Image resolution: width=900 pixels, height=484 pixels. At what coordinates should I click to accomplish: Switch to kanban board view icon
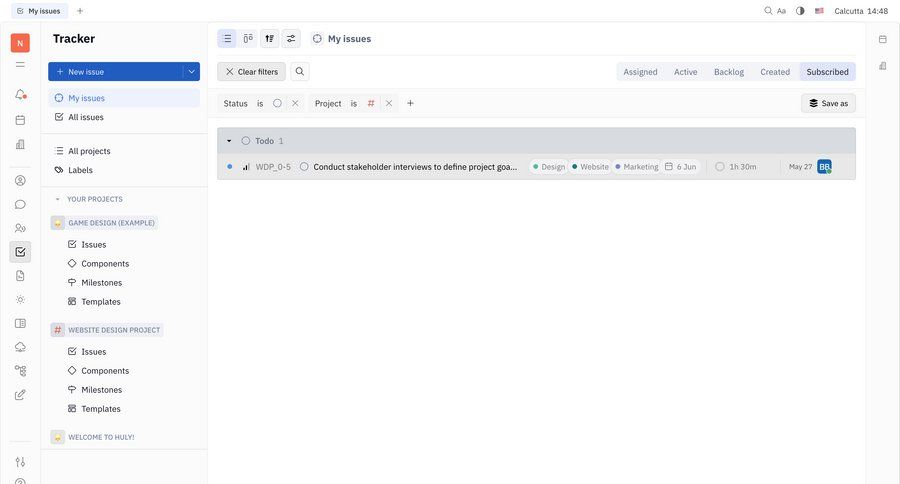[x=248, y=38]
